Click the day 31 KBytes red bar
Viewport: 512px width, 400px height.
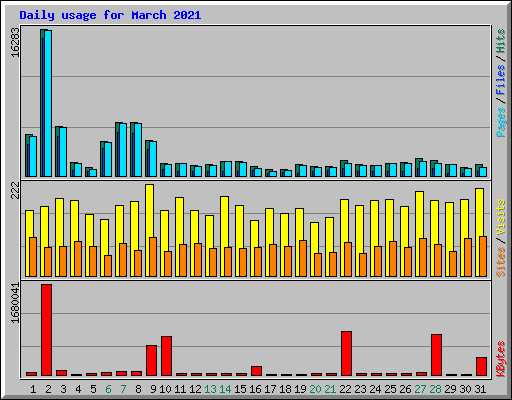tap(481, 366)
